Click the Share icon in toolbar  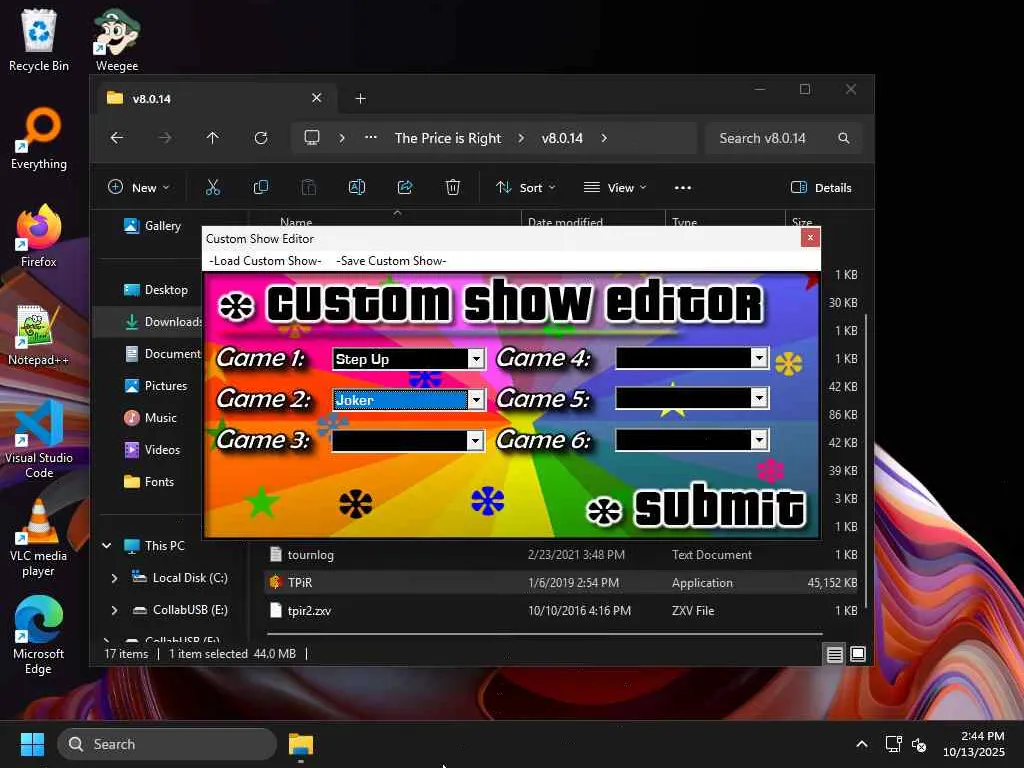(405, 187)
